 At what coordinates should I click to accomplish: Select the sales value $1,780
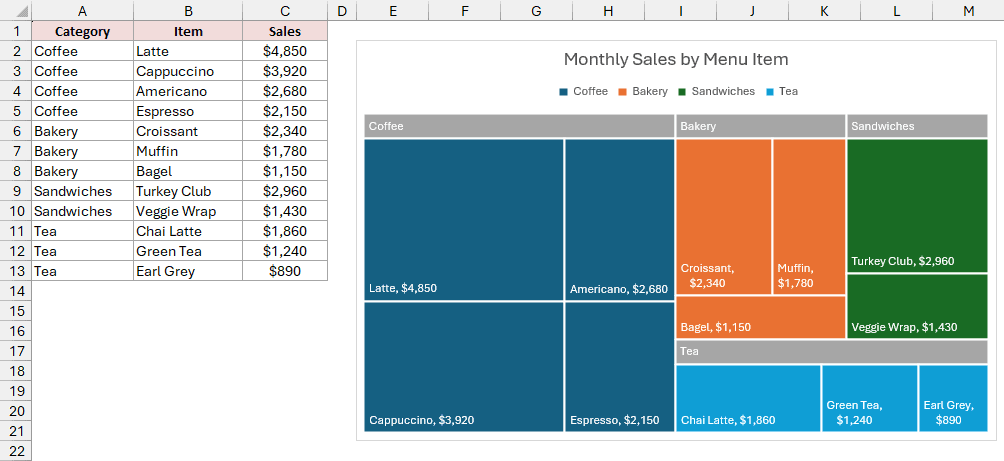(x=285, y=151)
